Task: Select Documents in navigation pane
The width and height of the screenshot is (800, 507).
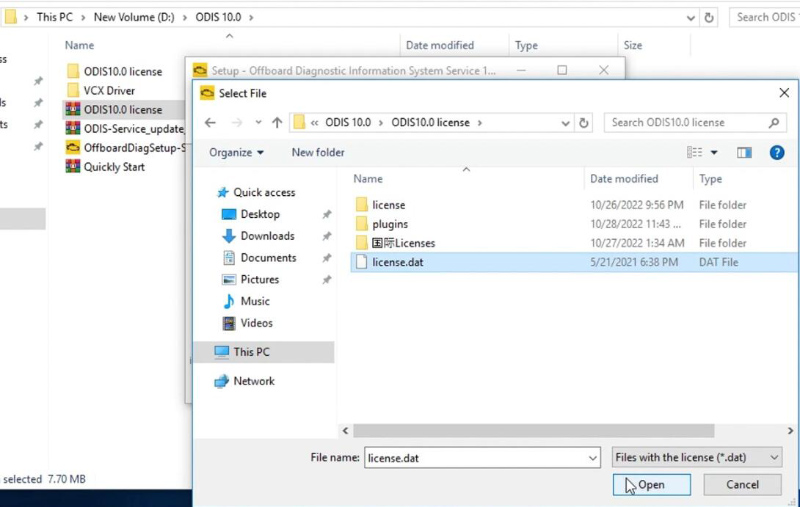Action: (259, 258)
